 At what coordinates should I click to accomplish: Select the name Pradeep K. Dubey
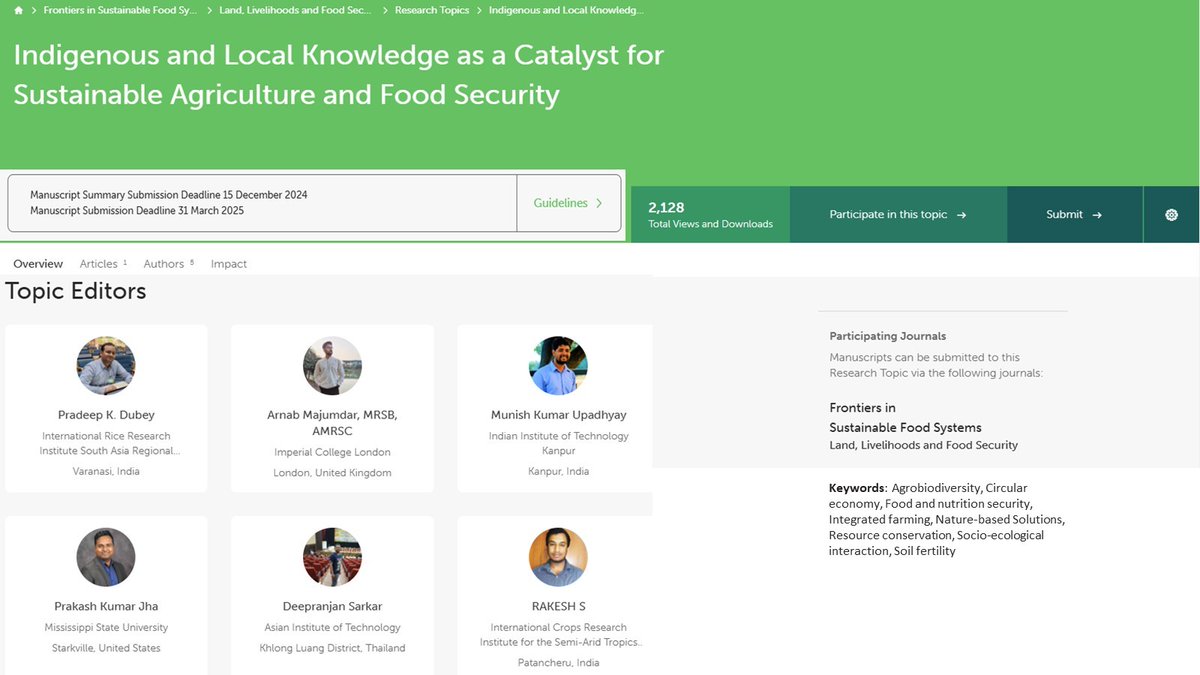pos(106,415)
